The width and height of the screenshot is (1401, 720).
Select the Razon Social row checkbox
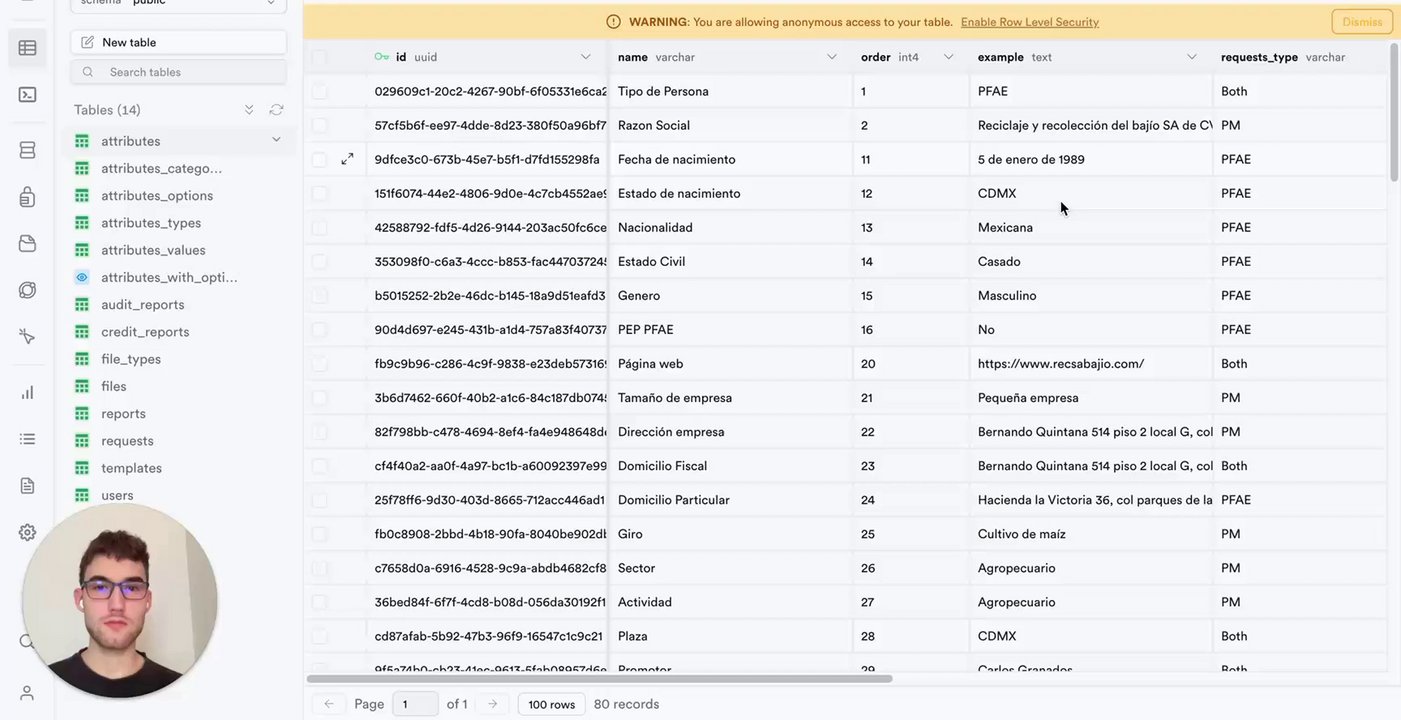coord(319,125)
